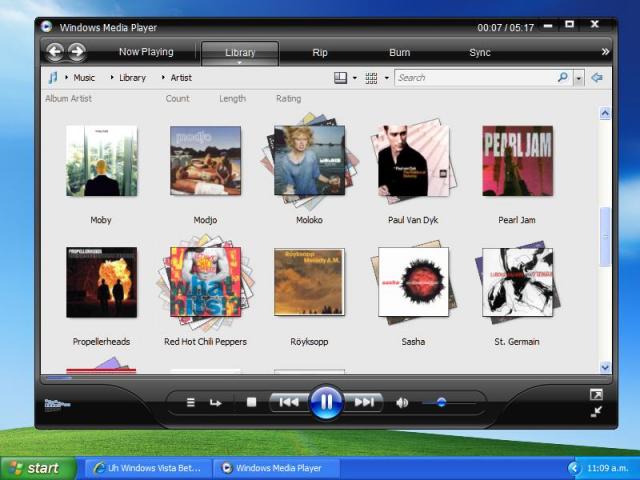
Task: Select the Paul Van Dyk album stack
Action: tap(413, 160)
